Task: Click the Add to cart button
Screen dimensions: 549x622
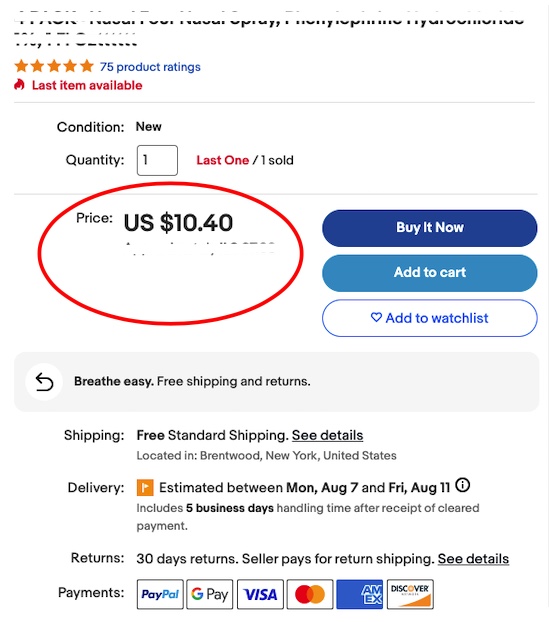Action: click(430, 273)
